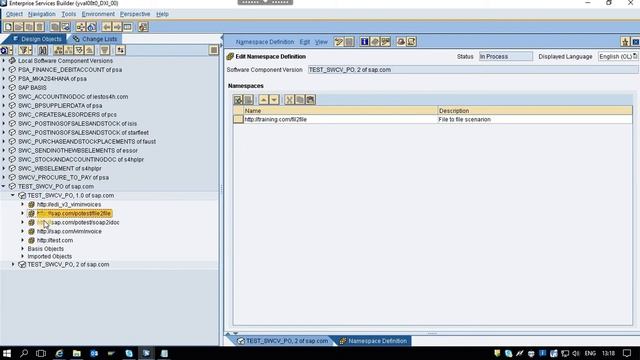Click the Software Component Version field

pyautogui.click(x=473, y=70)
